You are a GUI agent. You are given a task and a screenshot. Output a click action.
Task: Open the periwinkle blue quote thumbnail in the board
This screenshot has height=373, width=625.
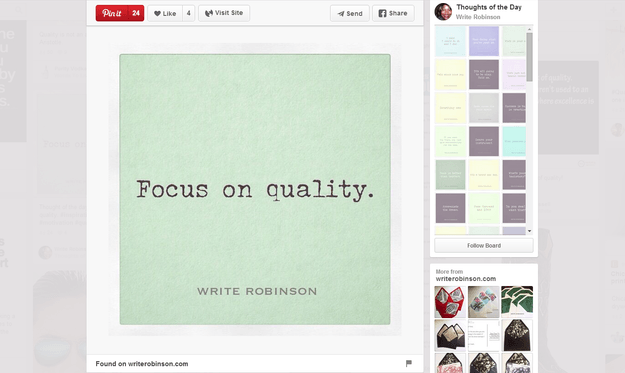click(x=484, y=41)
